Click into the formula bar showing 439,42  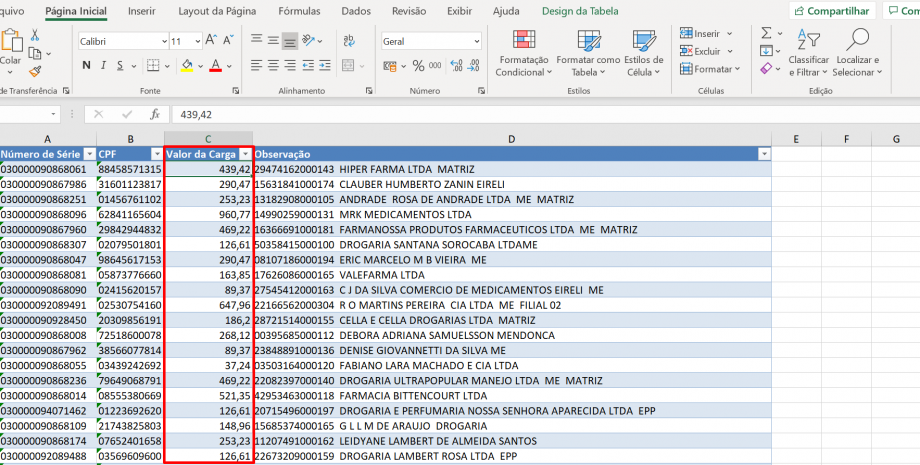[x=500, y=114]
